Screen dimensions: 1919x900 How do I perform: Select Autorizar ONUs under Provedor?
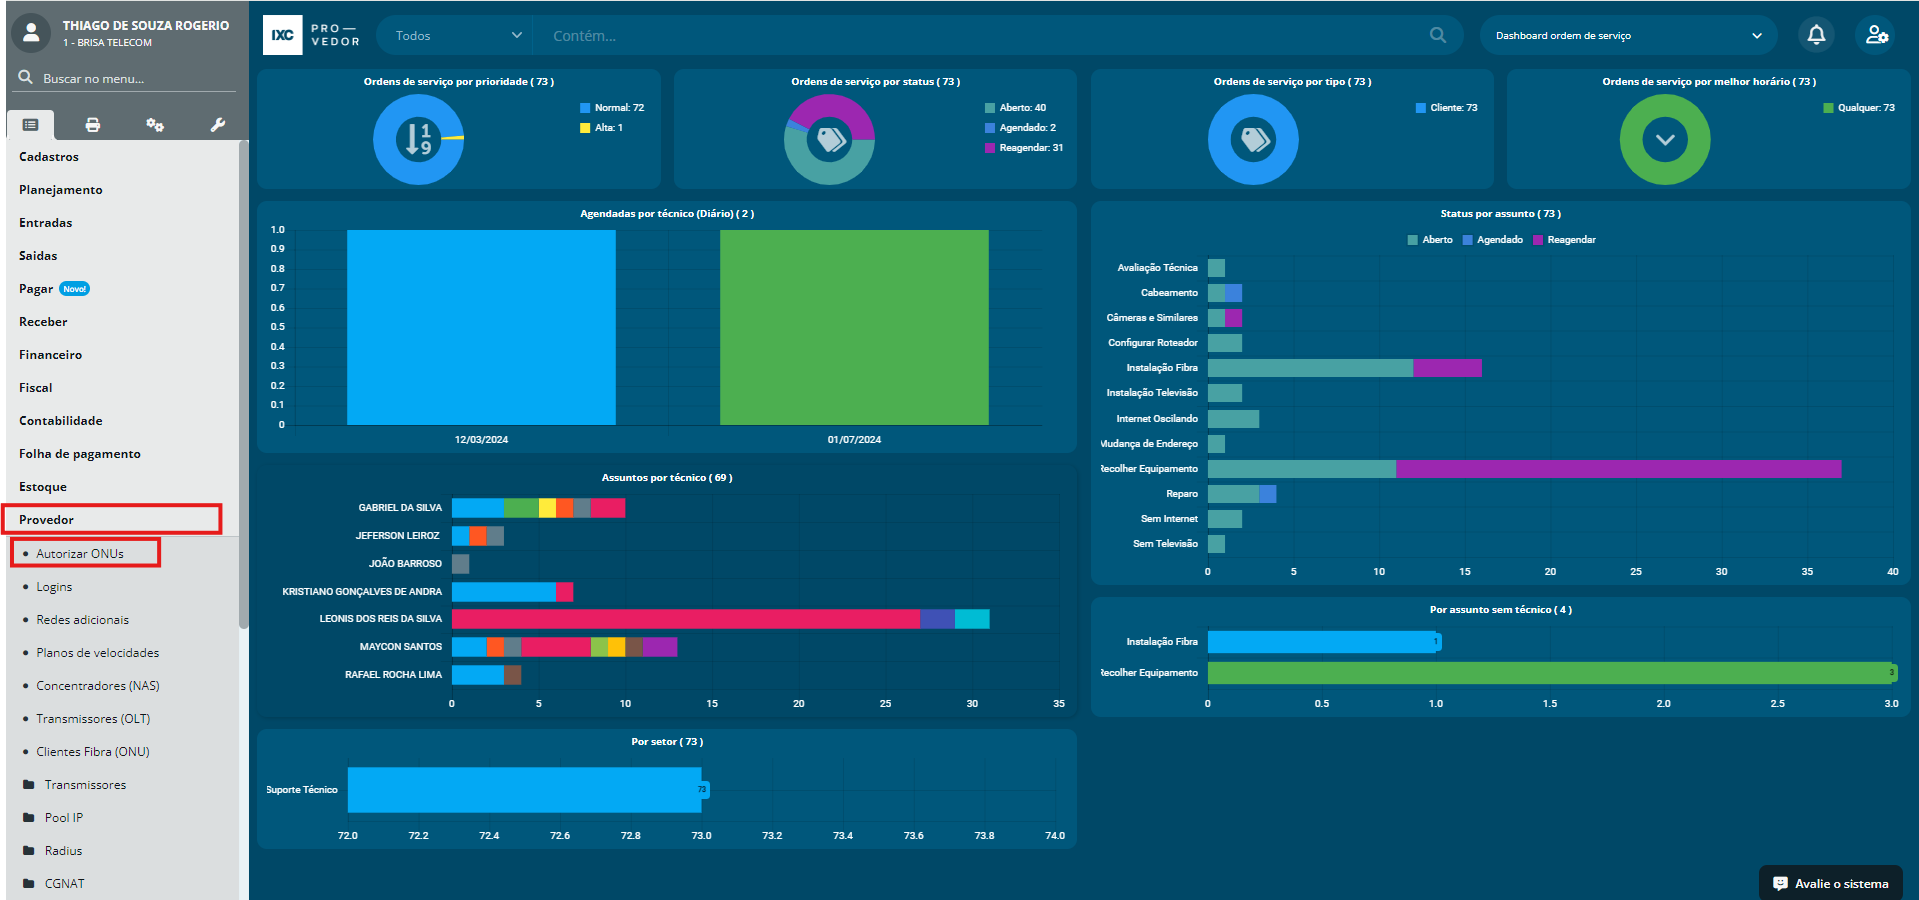80,554
